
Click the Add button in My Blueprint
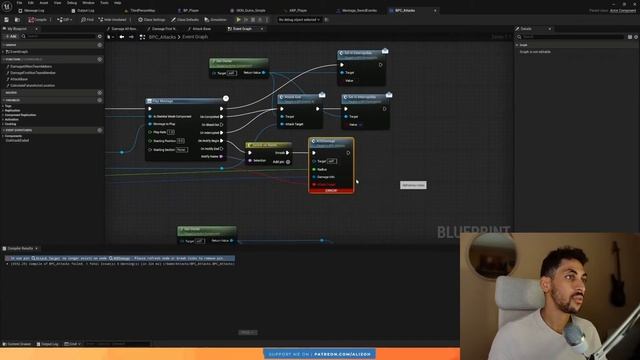click(x=11, y=36)
